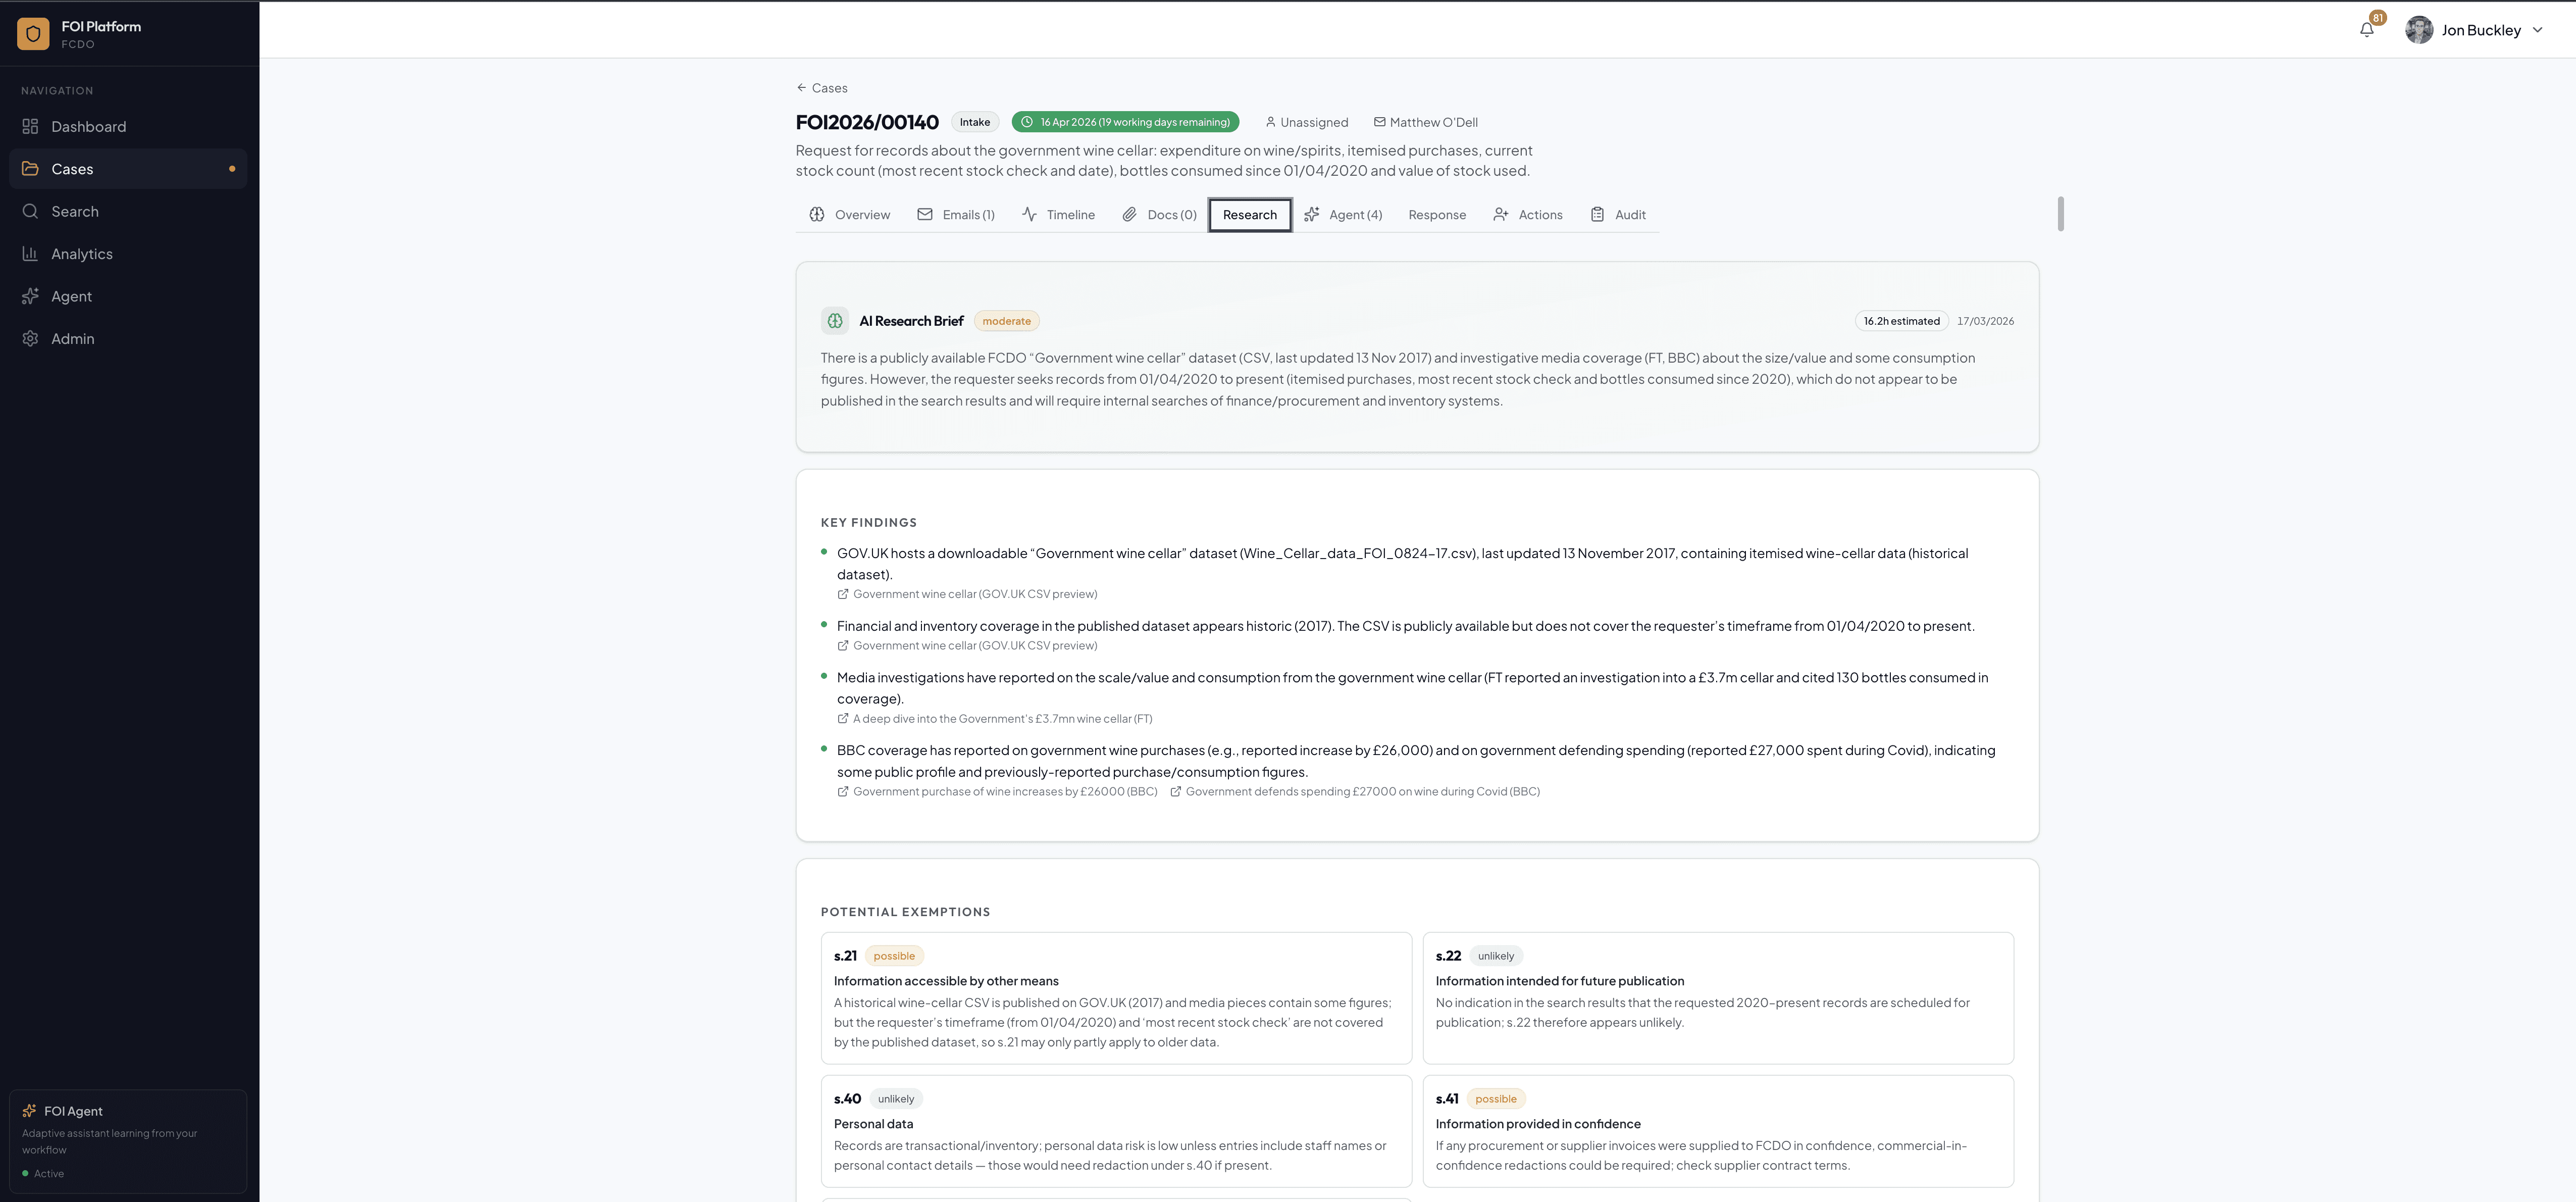The height and width of the screenshot is (1202, 2576).
Task: Open the BBC £26000 wine purchase link
Action: pyautogui.click(x=1004, y=792)
